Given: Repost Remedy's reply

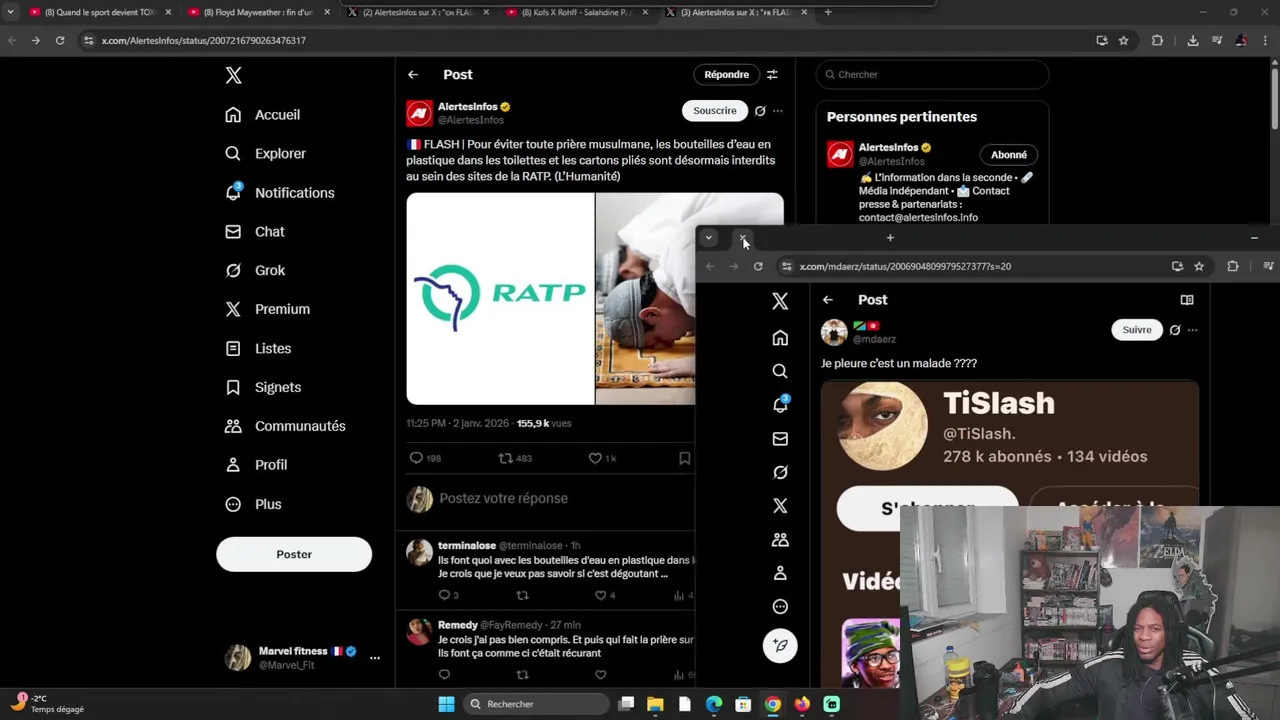Looking at the screenshot, I should pyautogui.click(x=522, y=674).
